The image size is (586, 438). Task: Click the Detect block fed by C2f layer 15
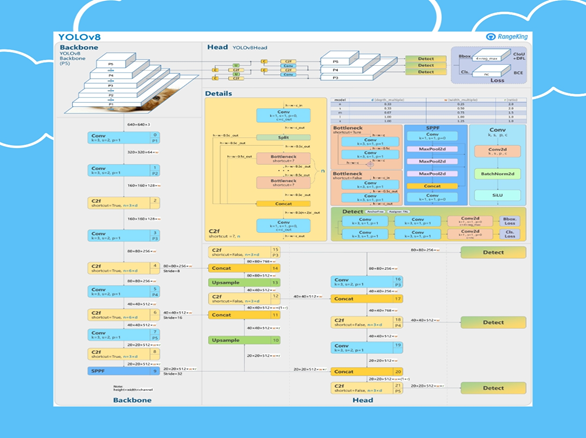tap(493, 252)
